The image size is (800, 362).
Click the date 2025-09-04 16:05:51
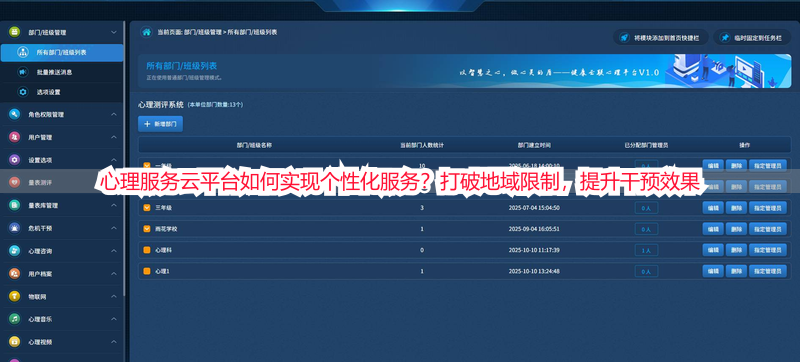534,229
